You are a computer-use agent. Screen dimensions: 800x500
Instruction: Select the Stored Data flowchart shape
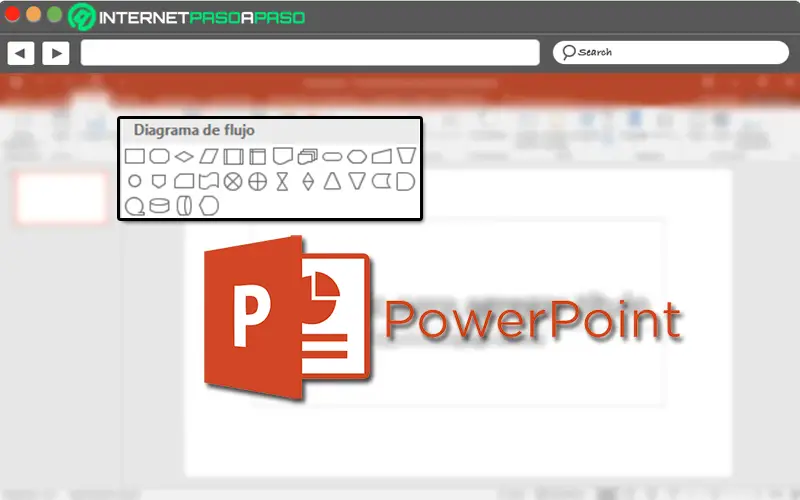click(381, 181)
